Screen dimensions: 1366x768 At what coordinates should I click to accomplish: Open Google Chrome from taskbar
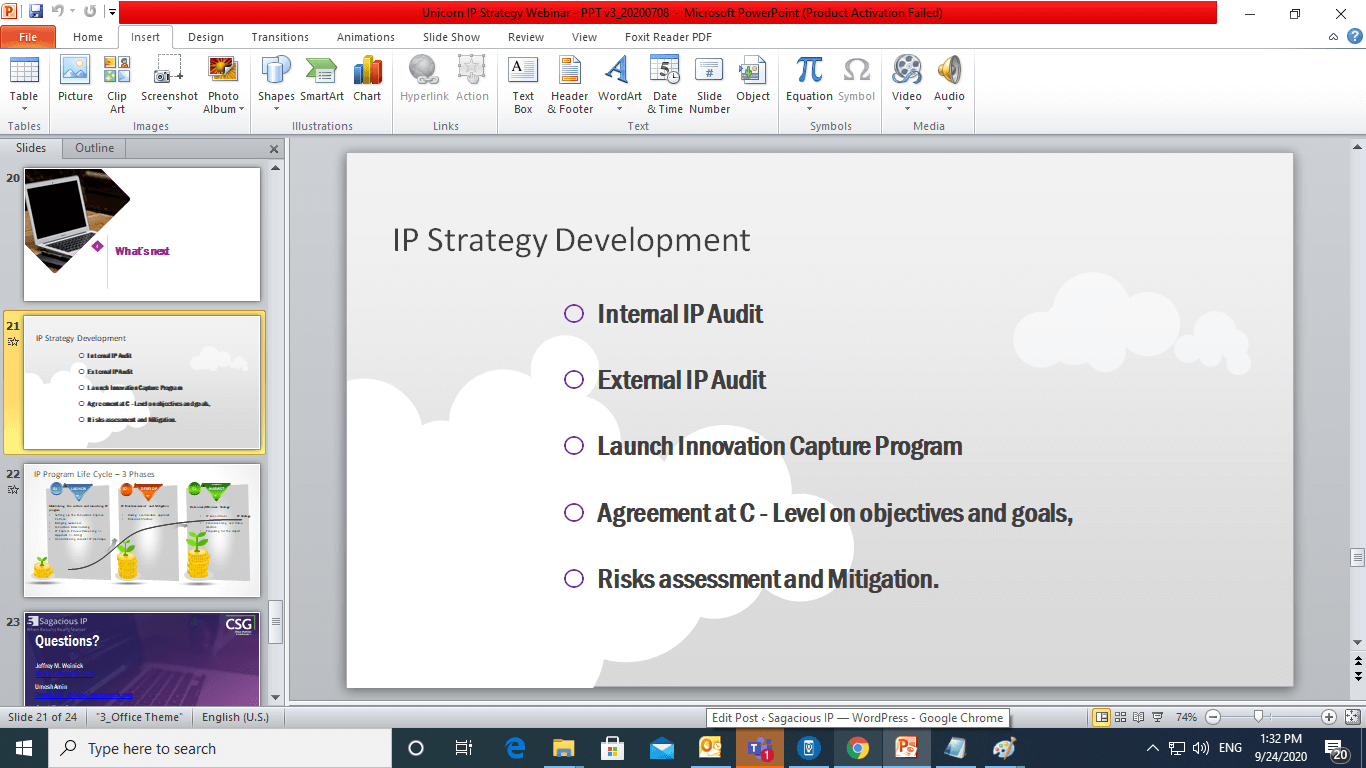click(858, 748)
